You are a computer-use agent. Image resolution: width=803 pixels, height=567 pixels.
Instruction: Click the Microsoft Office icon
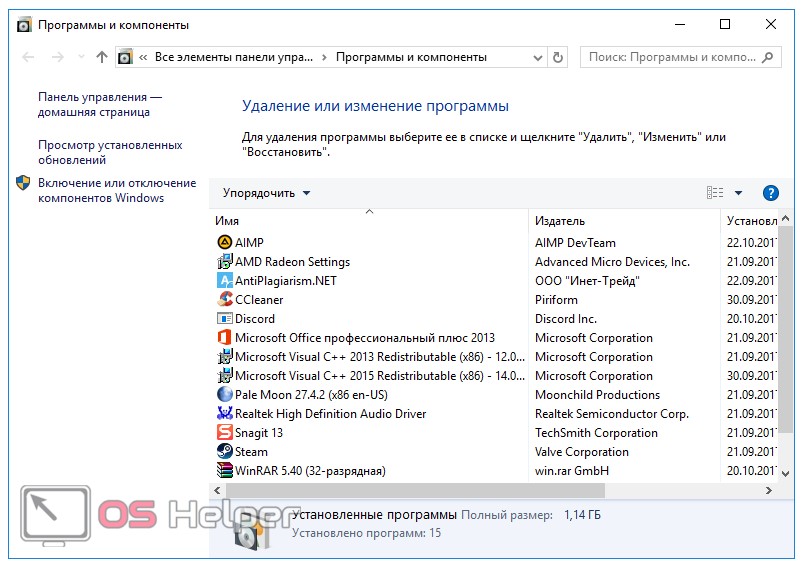click(224, 337)
